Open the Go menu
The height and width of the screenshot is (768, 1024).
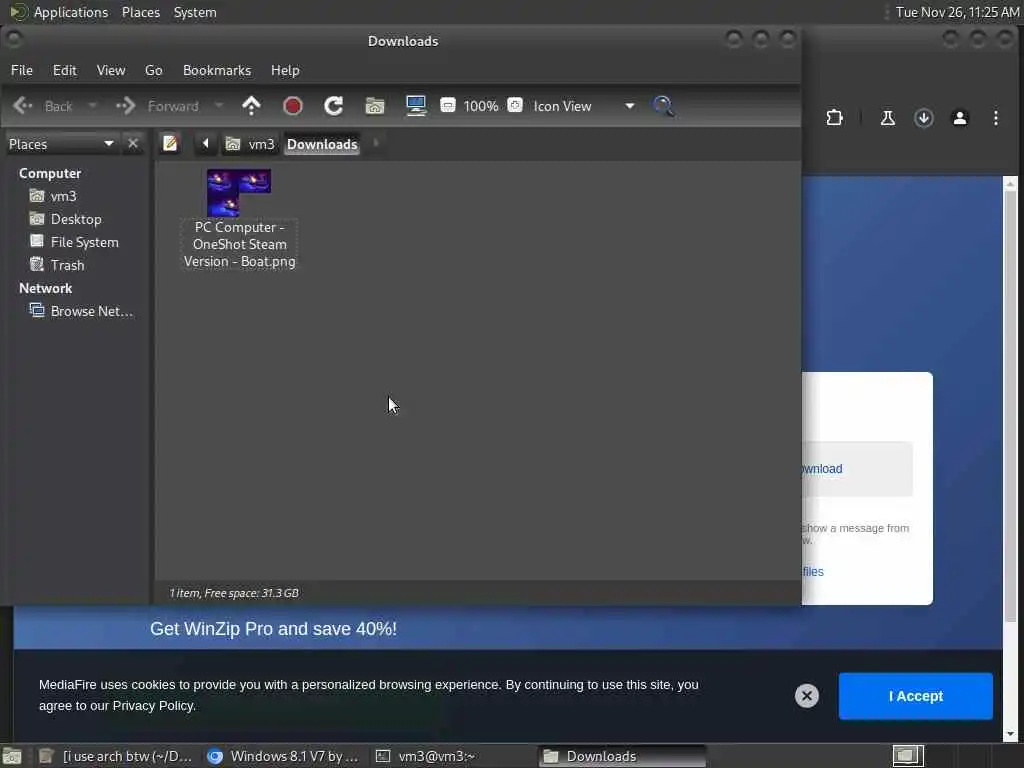[x=153, y=70]
